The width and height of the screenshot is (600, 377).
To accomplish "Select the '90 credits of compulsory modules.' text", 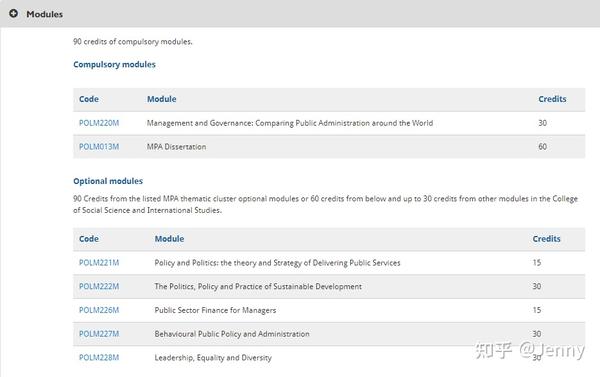I will (132, 41).
